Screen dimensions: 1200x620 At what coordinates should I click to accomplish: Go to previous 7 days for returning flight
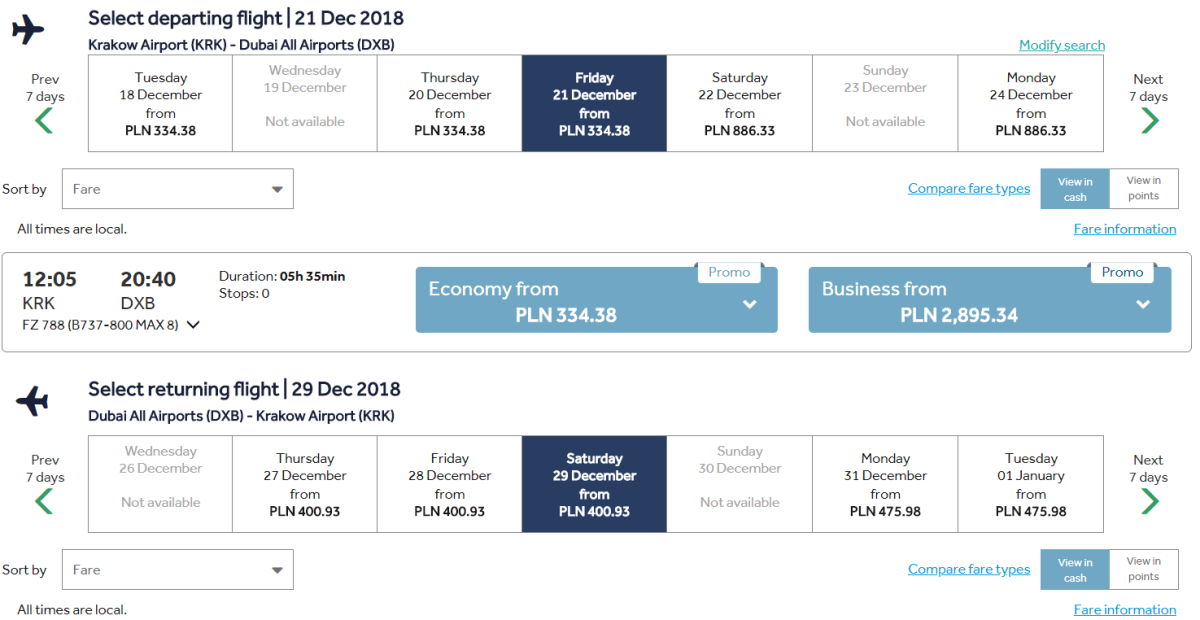(44, 500)
